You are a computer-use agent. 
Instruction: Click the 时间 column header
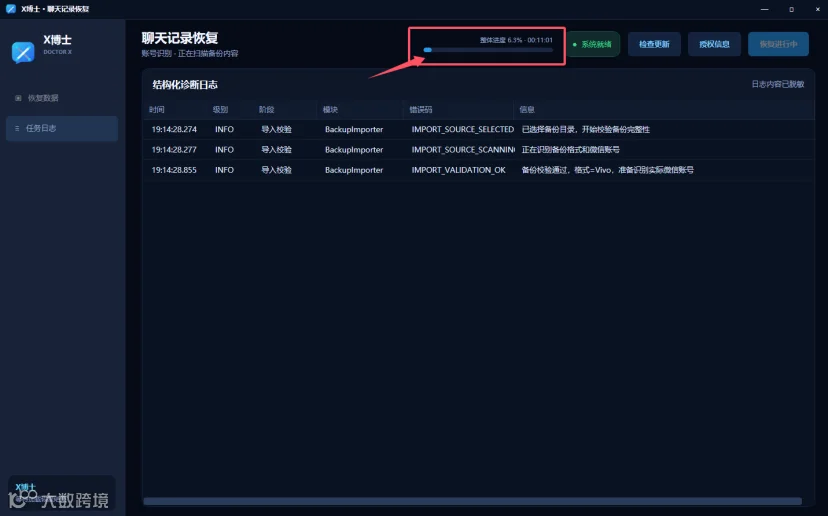click(157, 110)
